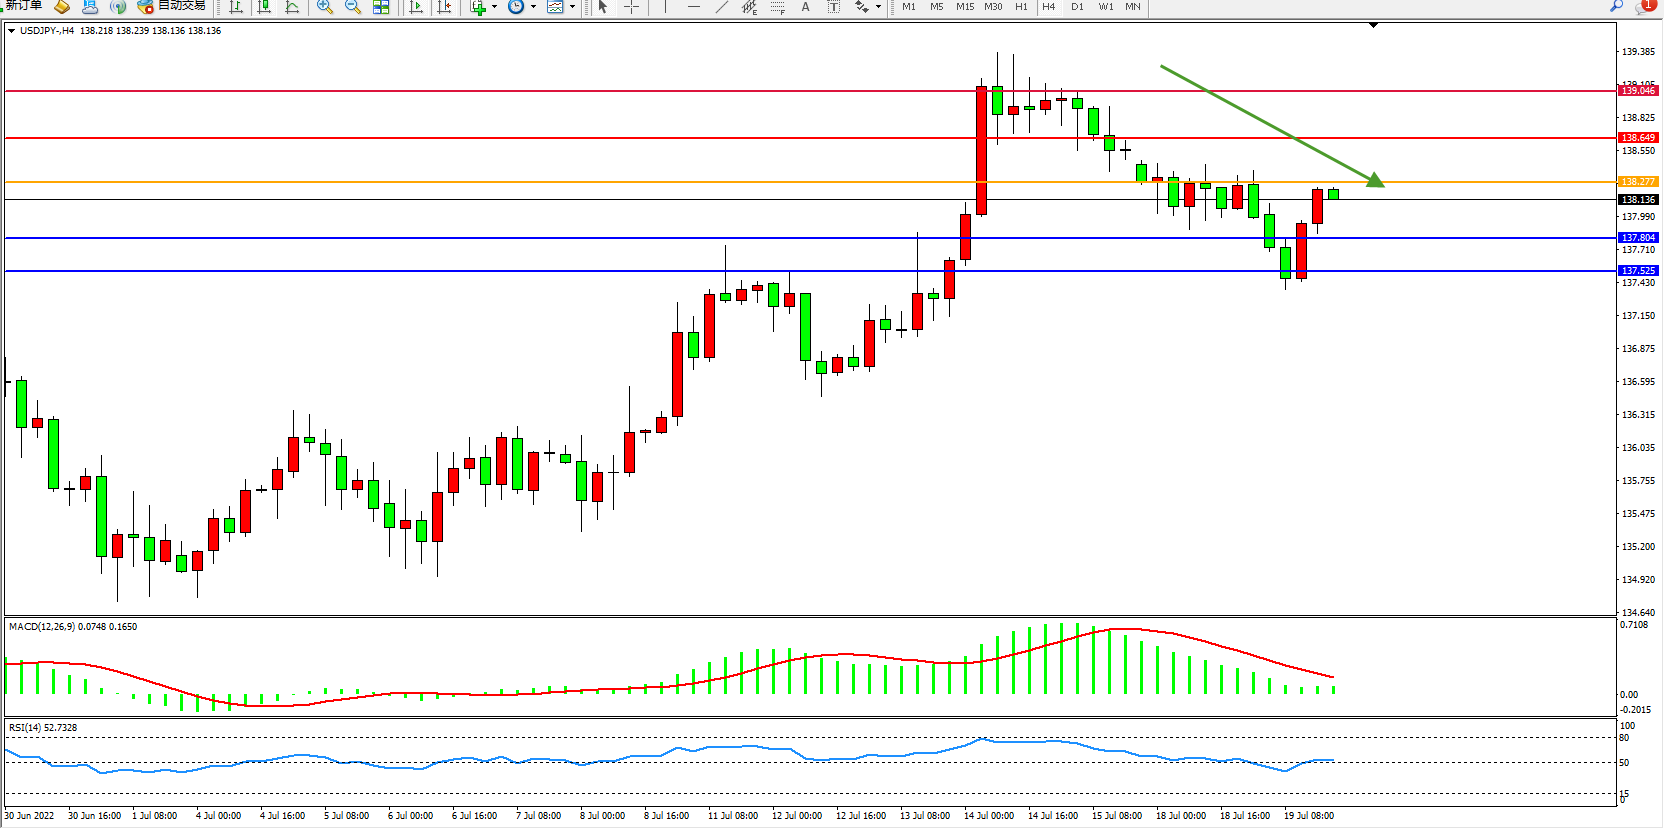Select the crosshair tool
Viewport: 1664px width, 829px height.
tap(632, 7)
